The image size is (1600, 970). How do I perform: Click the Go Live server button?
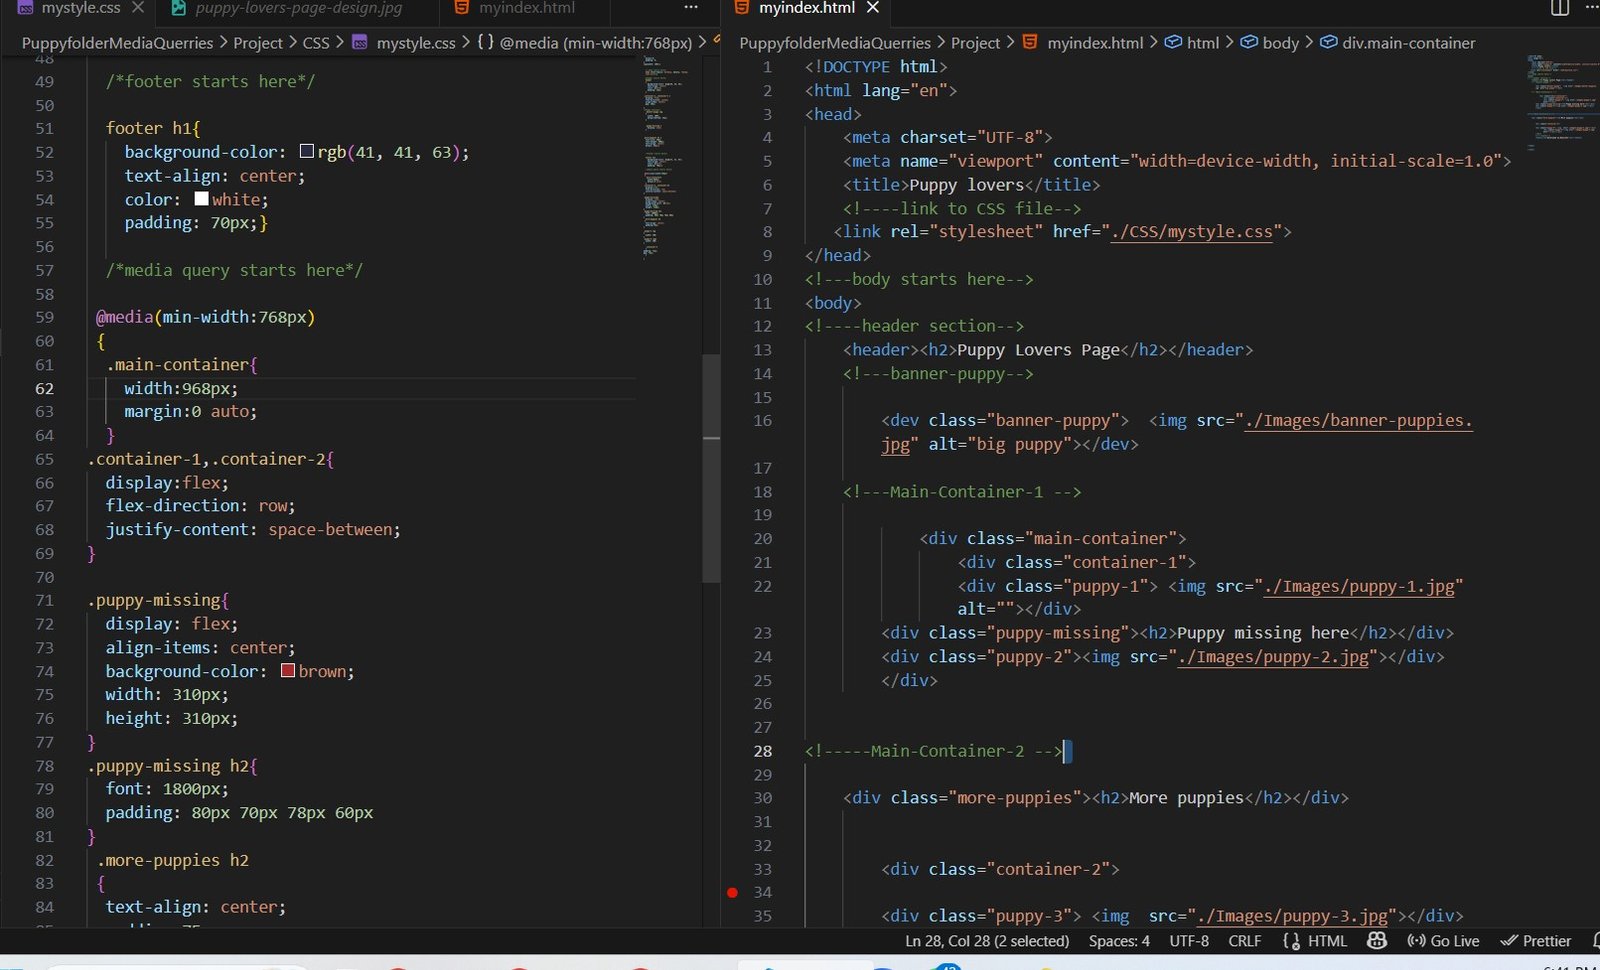click(x=1443, y=941)
